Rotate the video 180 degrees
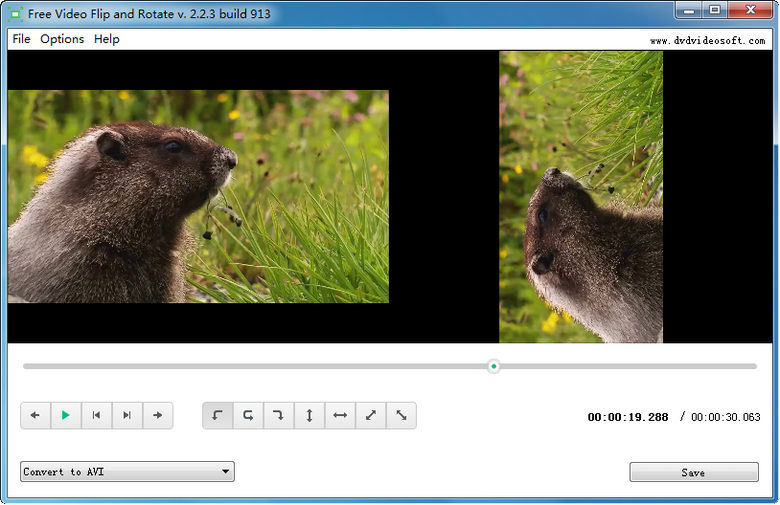The height and width of the screenshot is (505, 780). [x=248, y=415]
